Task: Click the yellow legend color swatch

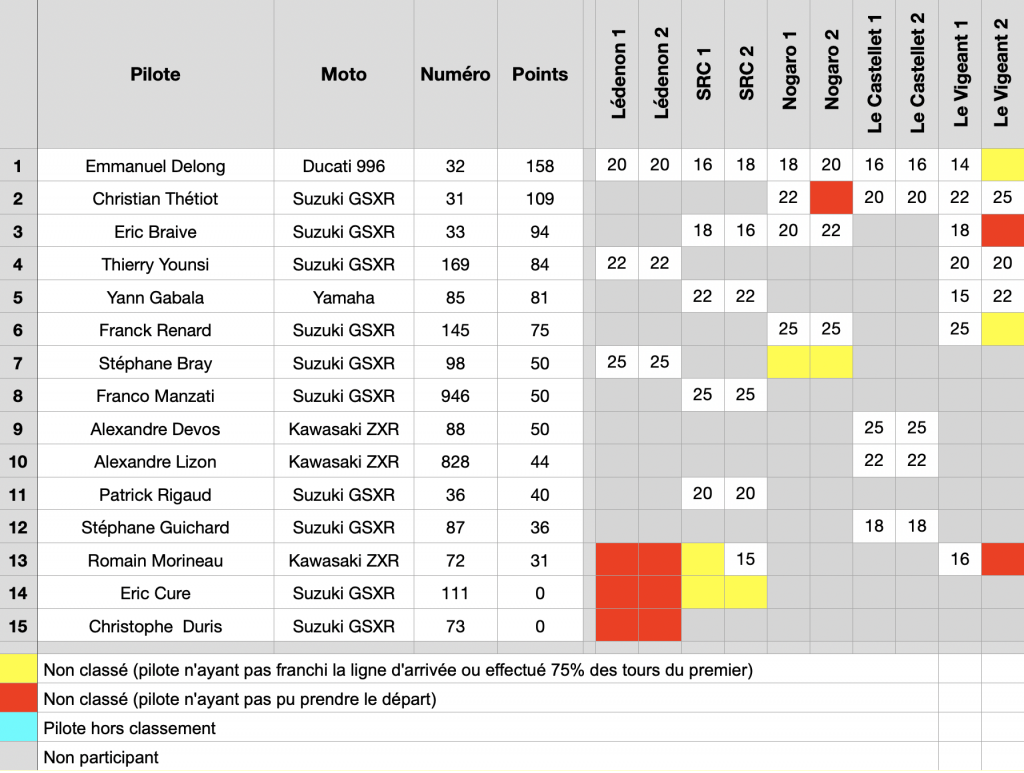Action: click(19, 669)
